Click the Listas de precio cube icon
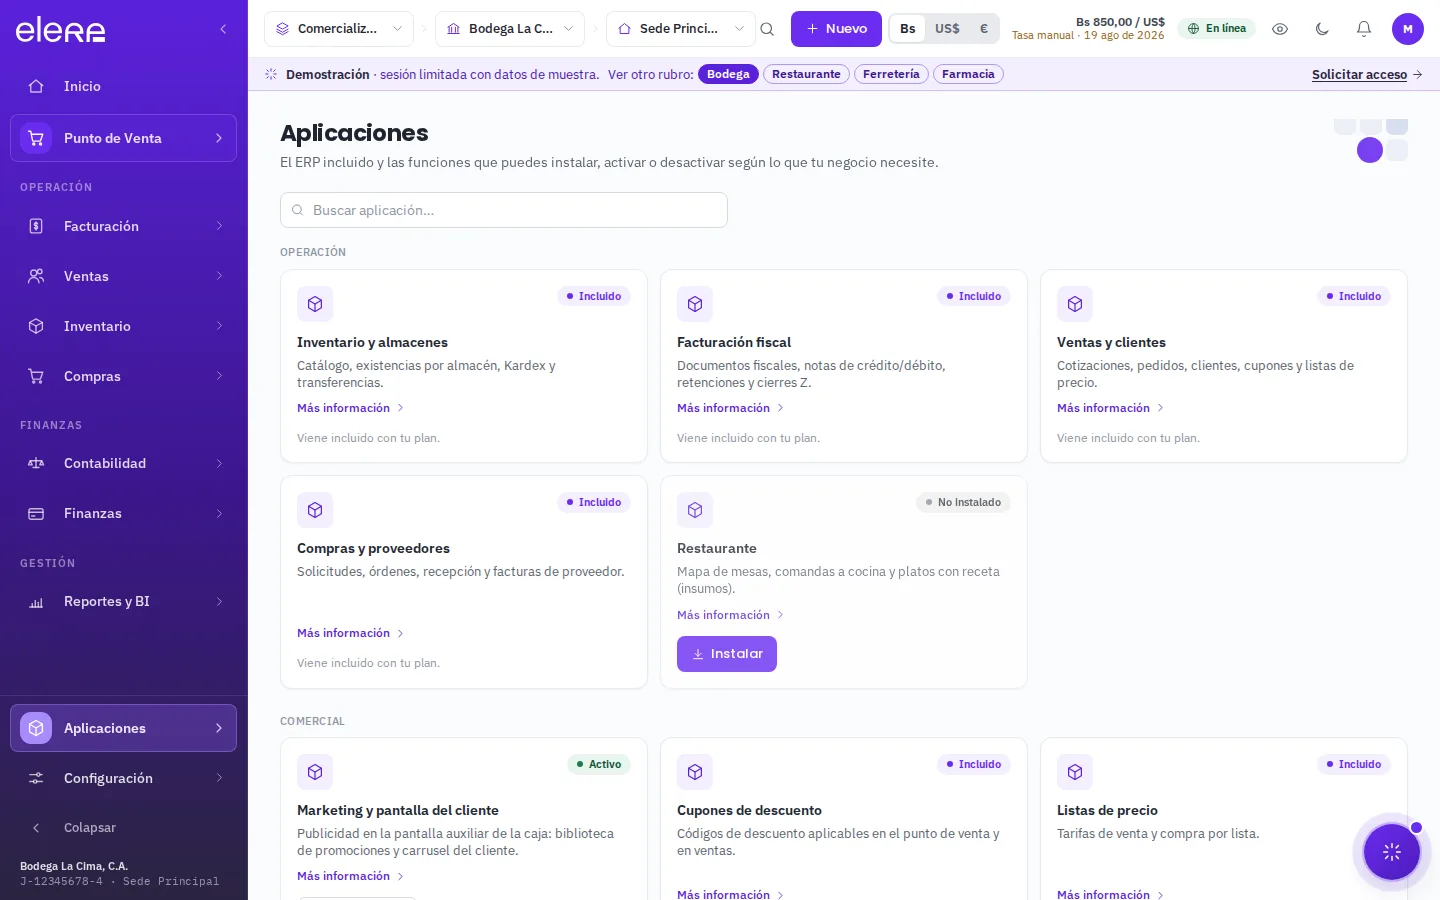This screenshot has height=900, width=1440. click(1075, 772)
